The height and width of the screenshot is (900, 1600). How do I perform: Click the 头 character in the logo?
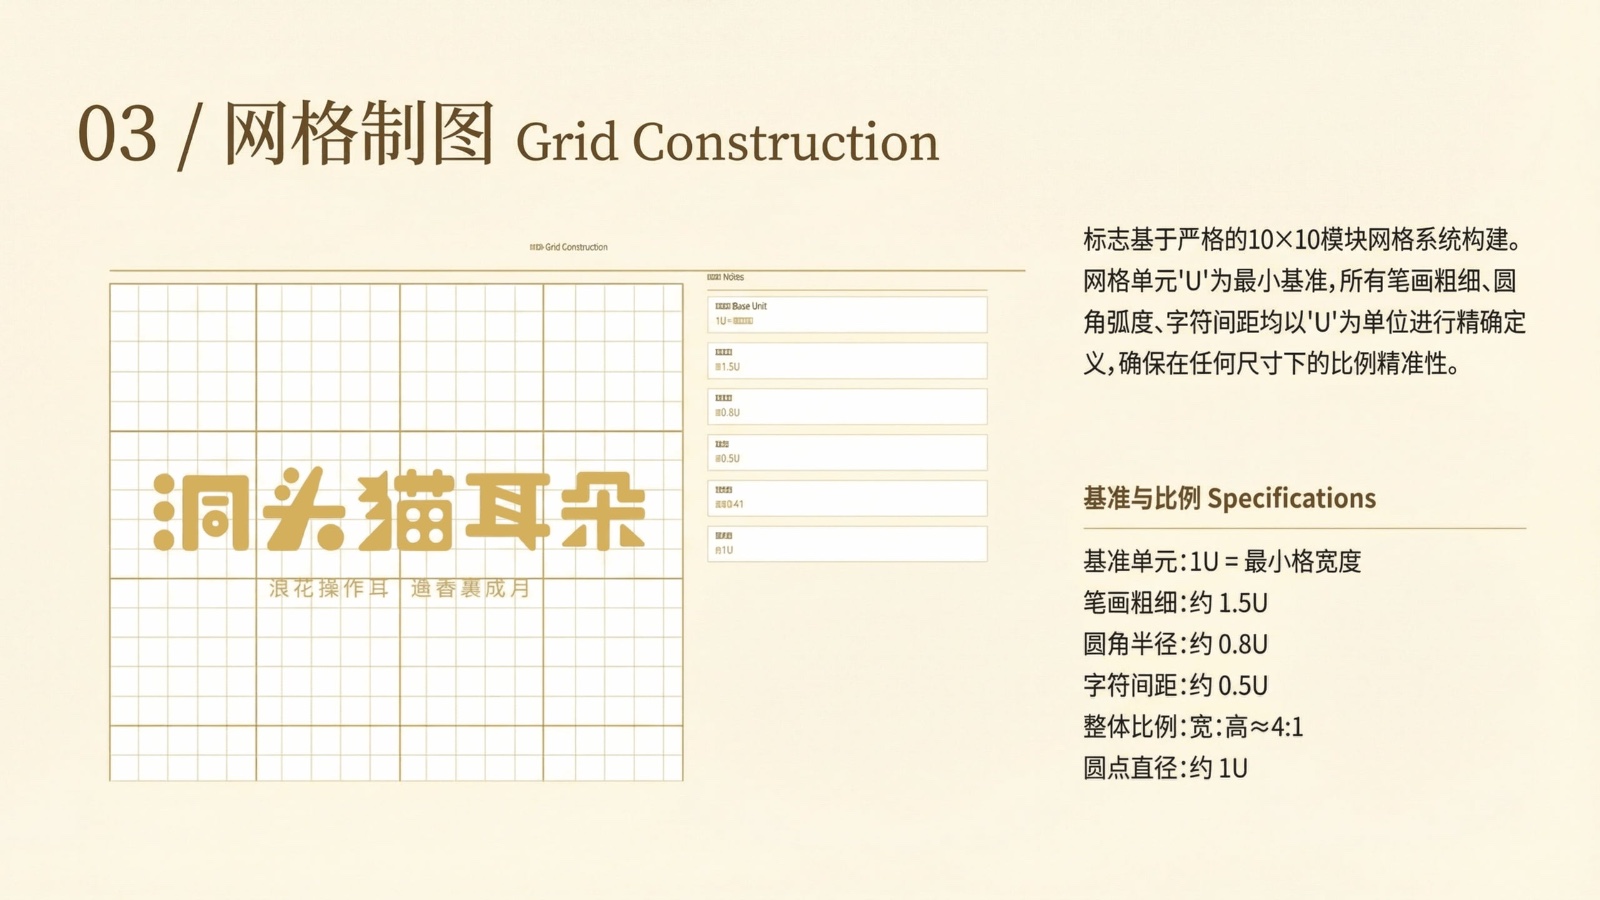pos(304,510)
